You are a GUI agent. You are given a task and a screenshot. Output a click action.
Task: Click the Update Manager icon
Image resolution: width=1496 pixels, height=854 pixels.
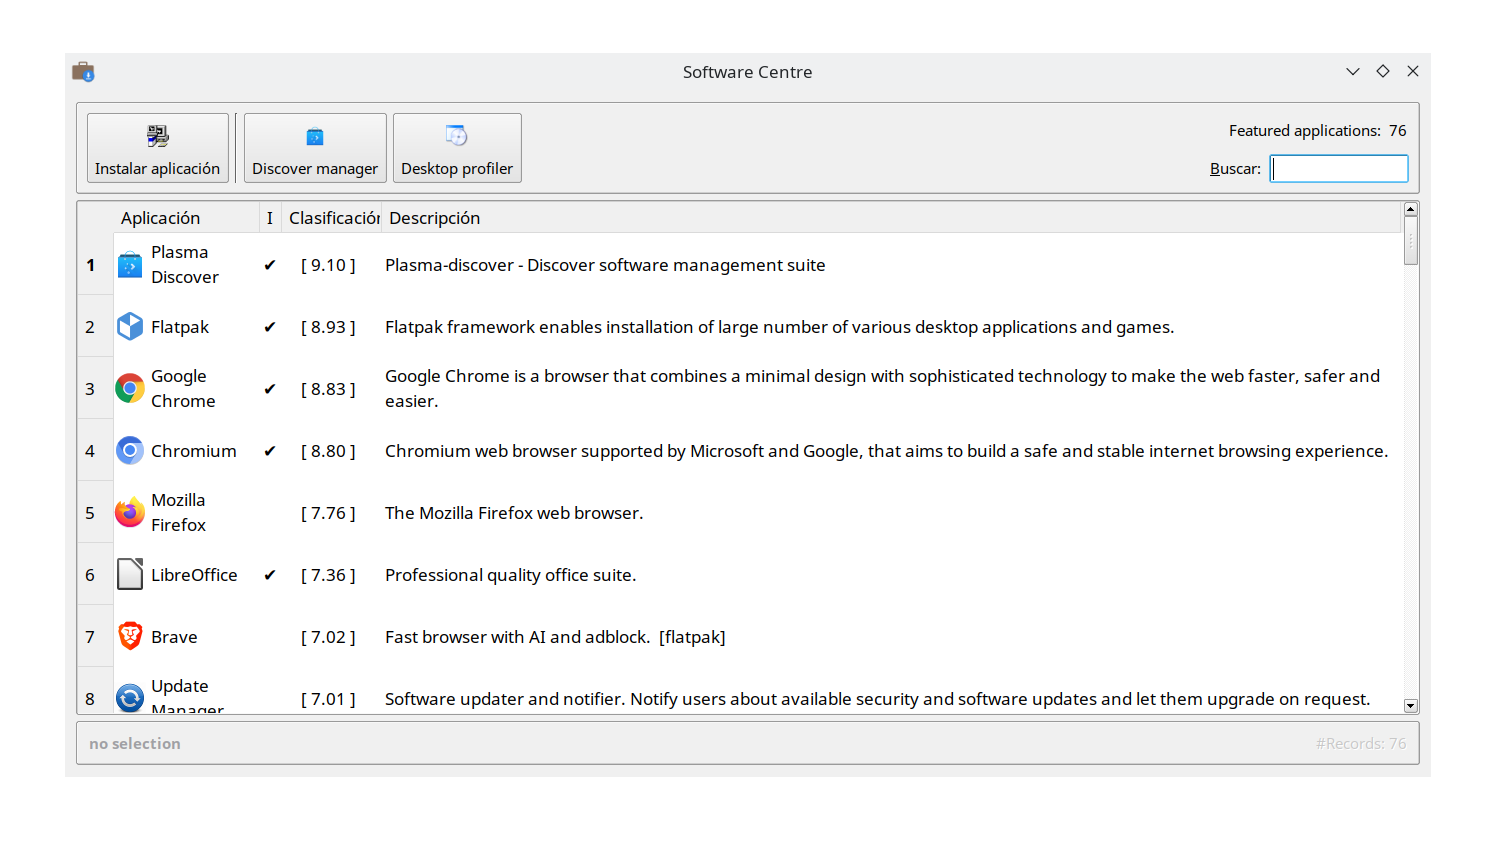(x=130, y=698)
